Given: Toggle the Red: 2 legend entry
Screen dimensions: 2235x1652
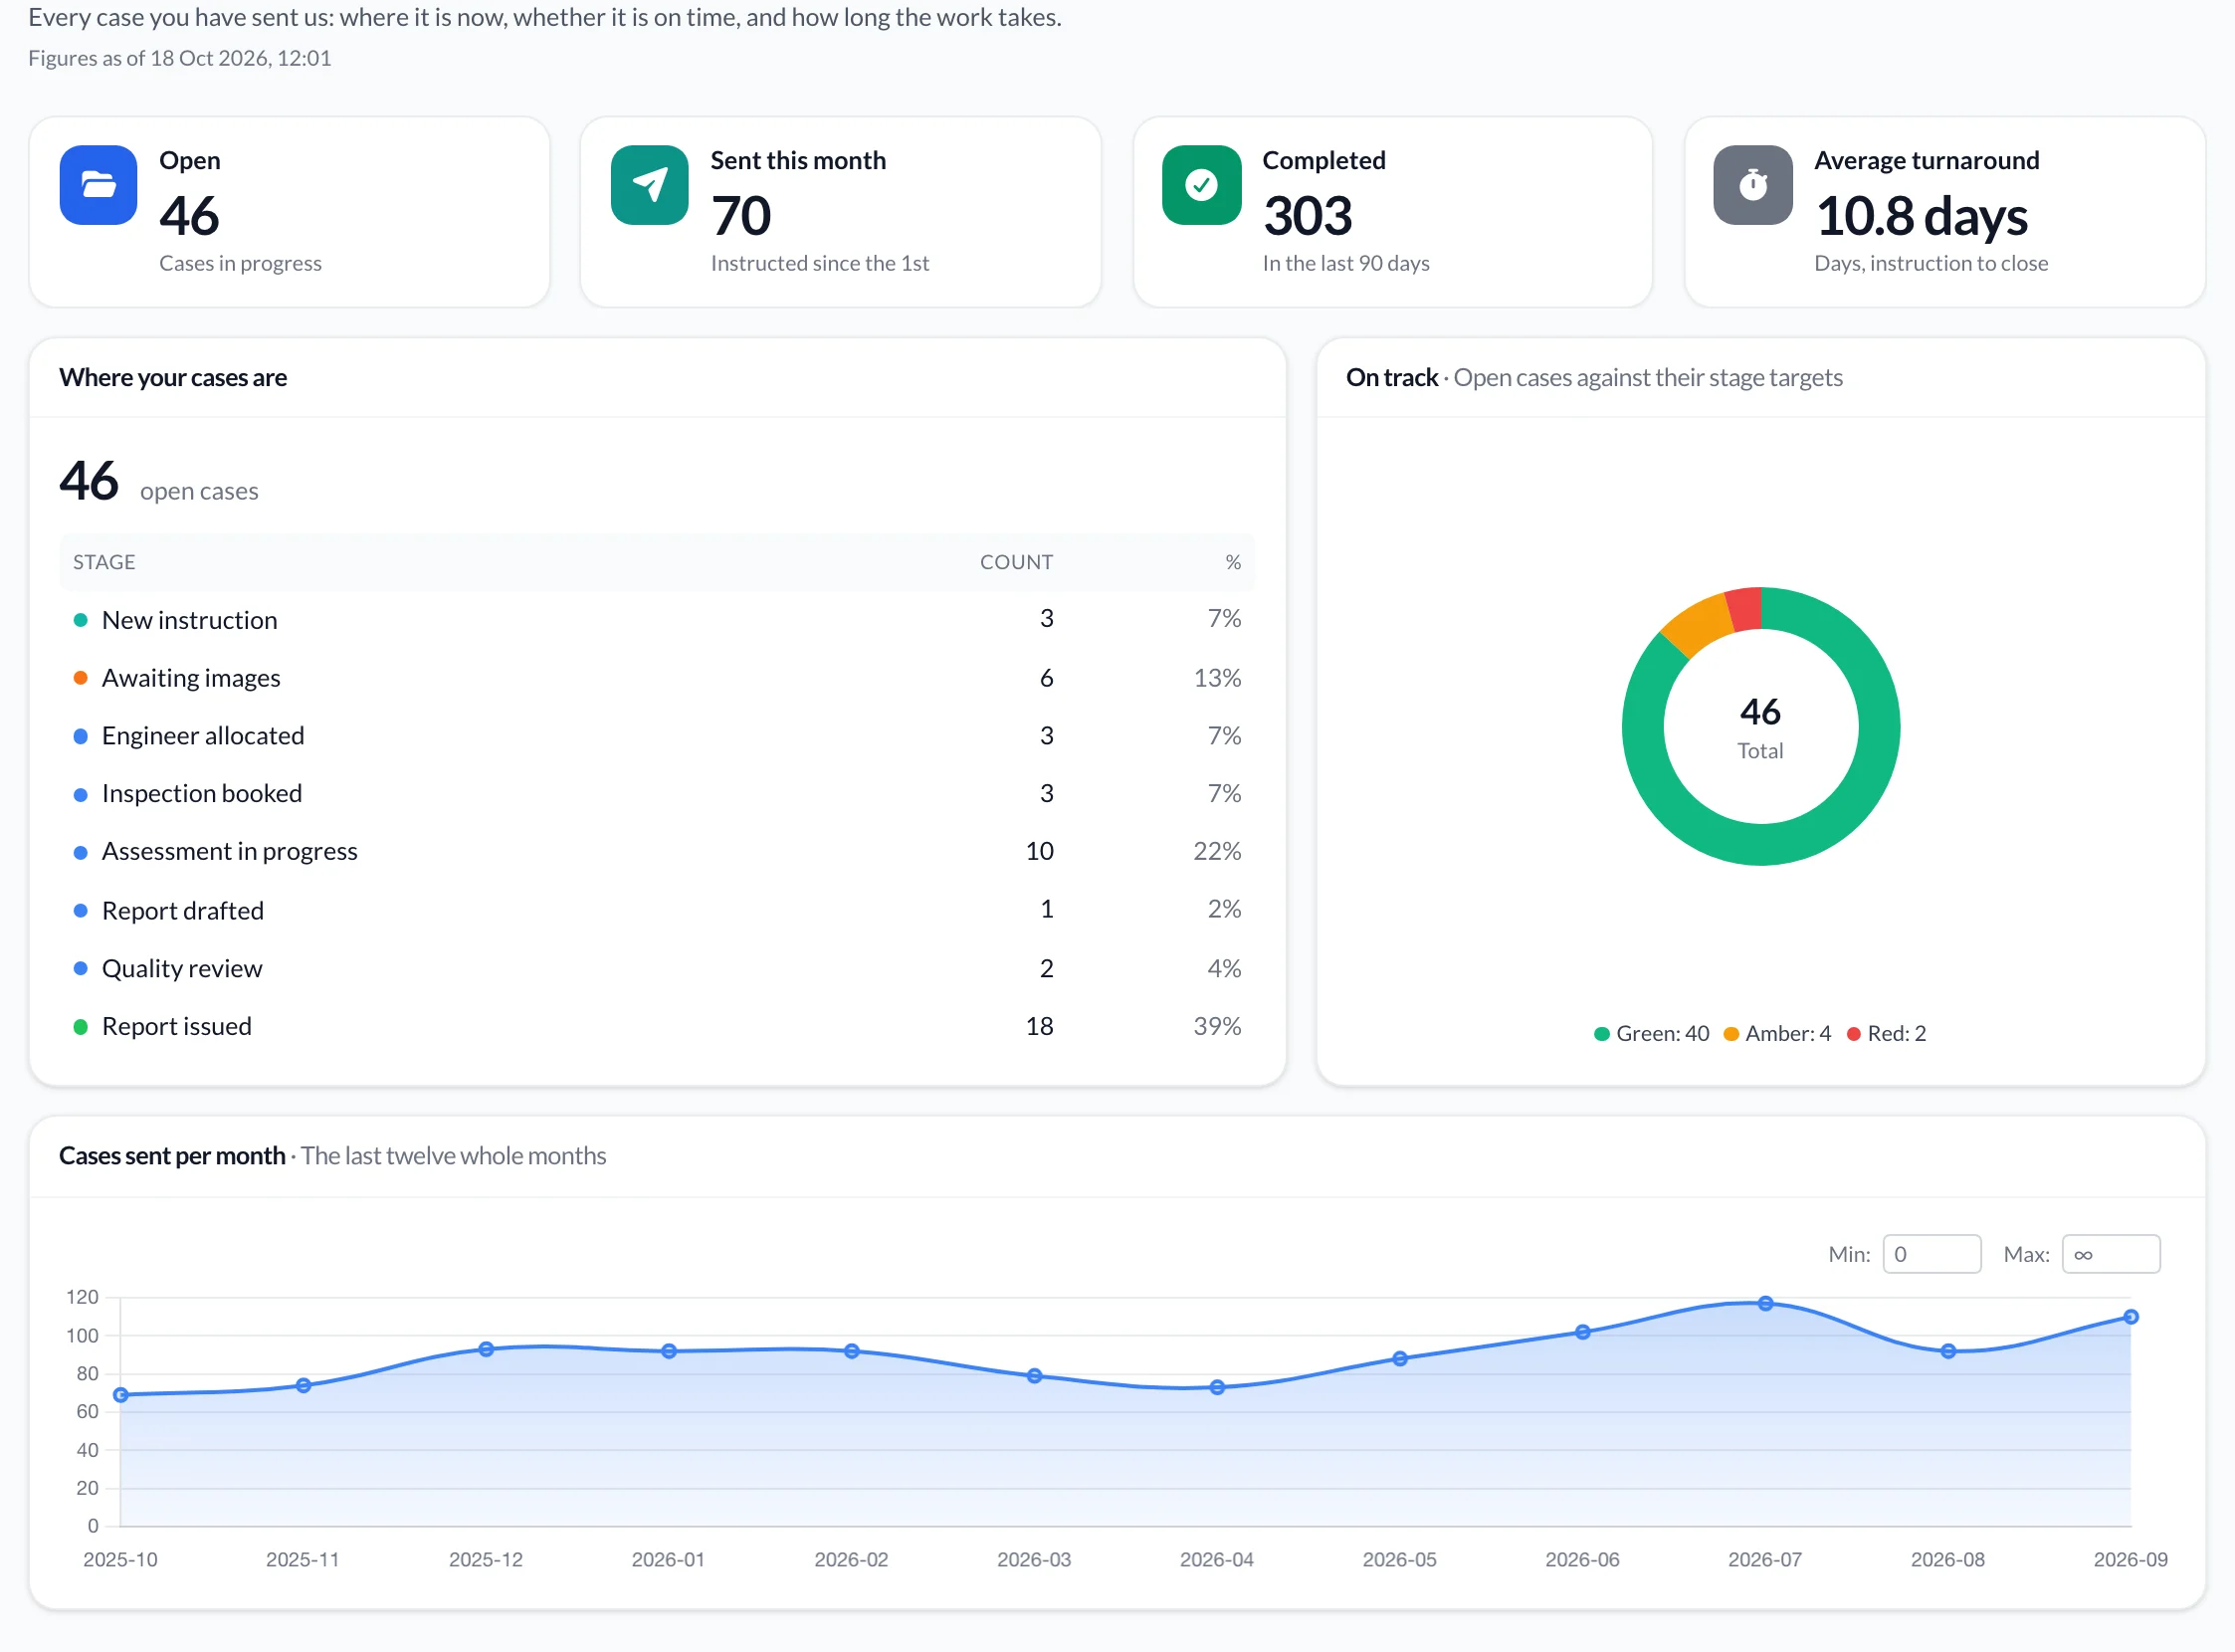Looking at the screenshot, I should [1886, 1033].
